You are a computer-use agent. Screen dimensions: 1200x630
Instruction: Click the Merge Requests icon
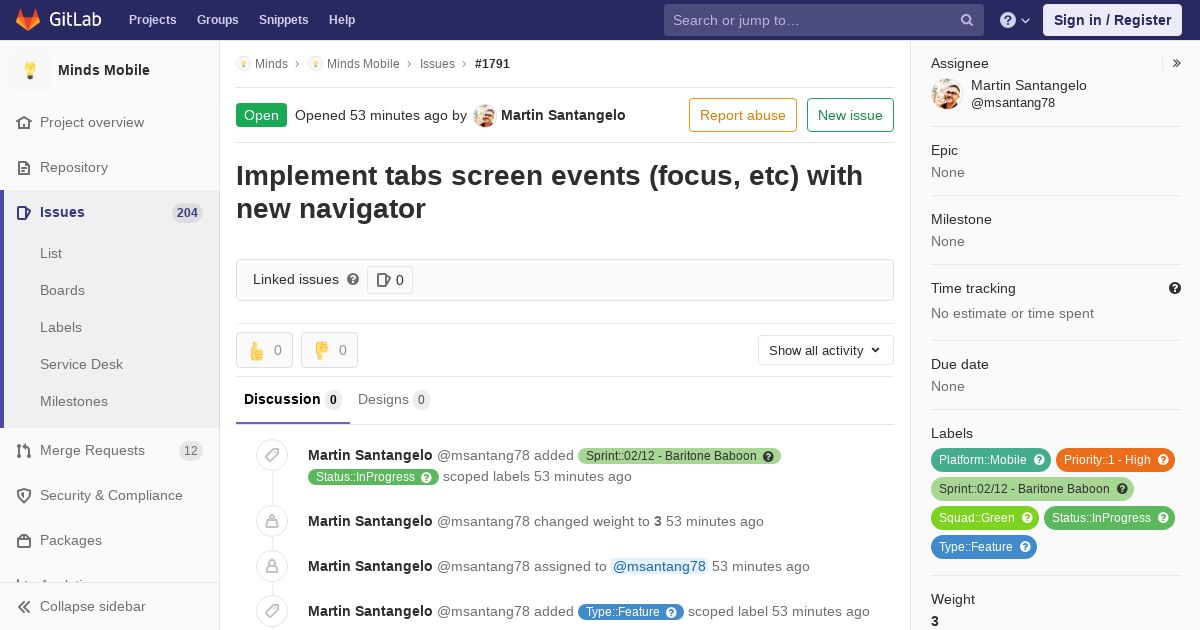[x=24, y=451]
